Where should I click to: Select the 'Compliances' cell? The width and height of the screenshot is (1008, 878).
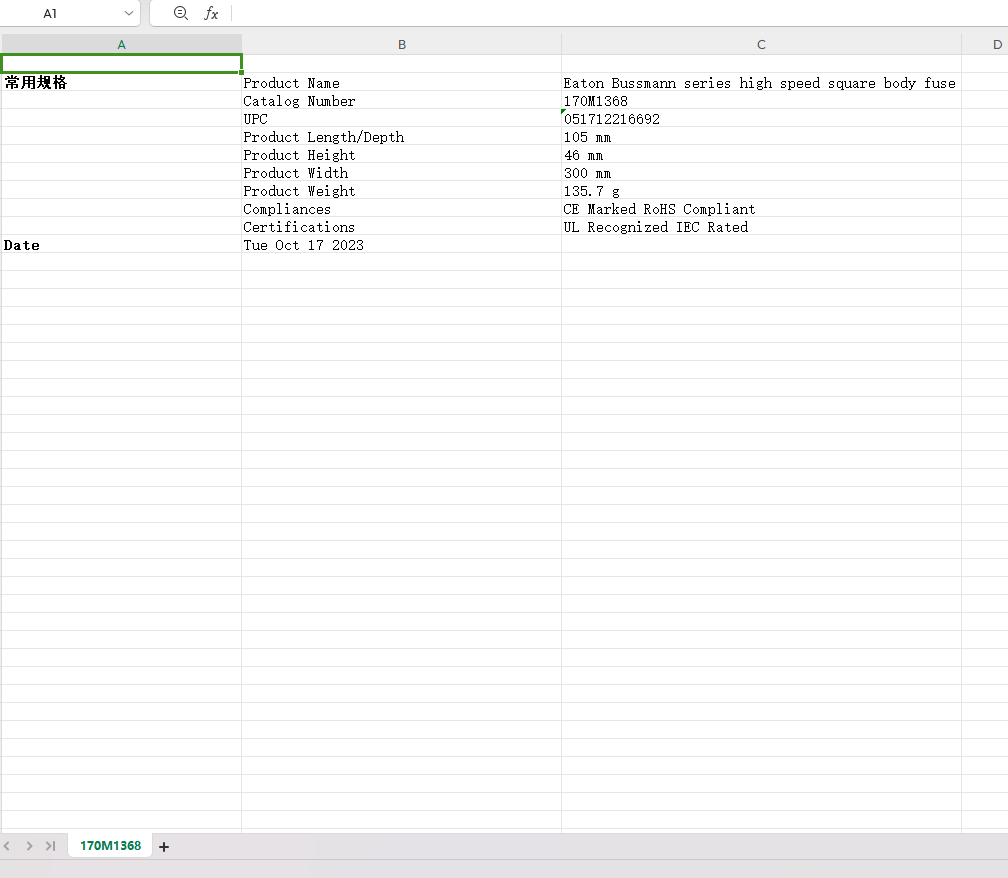(401, 209)
